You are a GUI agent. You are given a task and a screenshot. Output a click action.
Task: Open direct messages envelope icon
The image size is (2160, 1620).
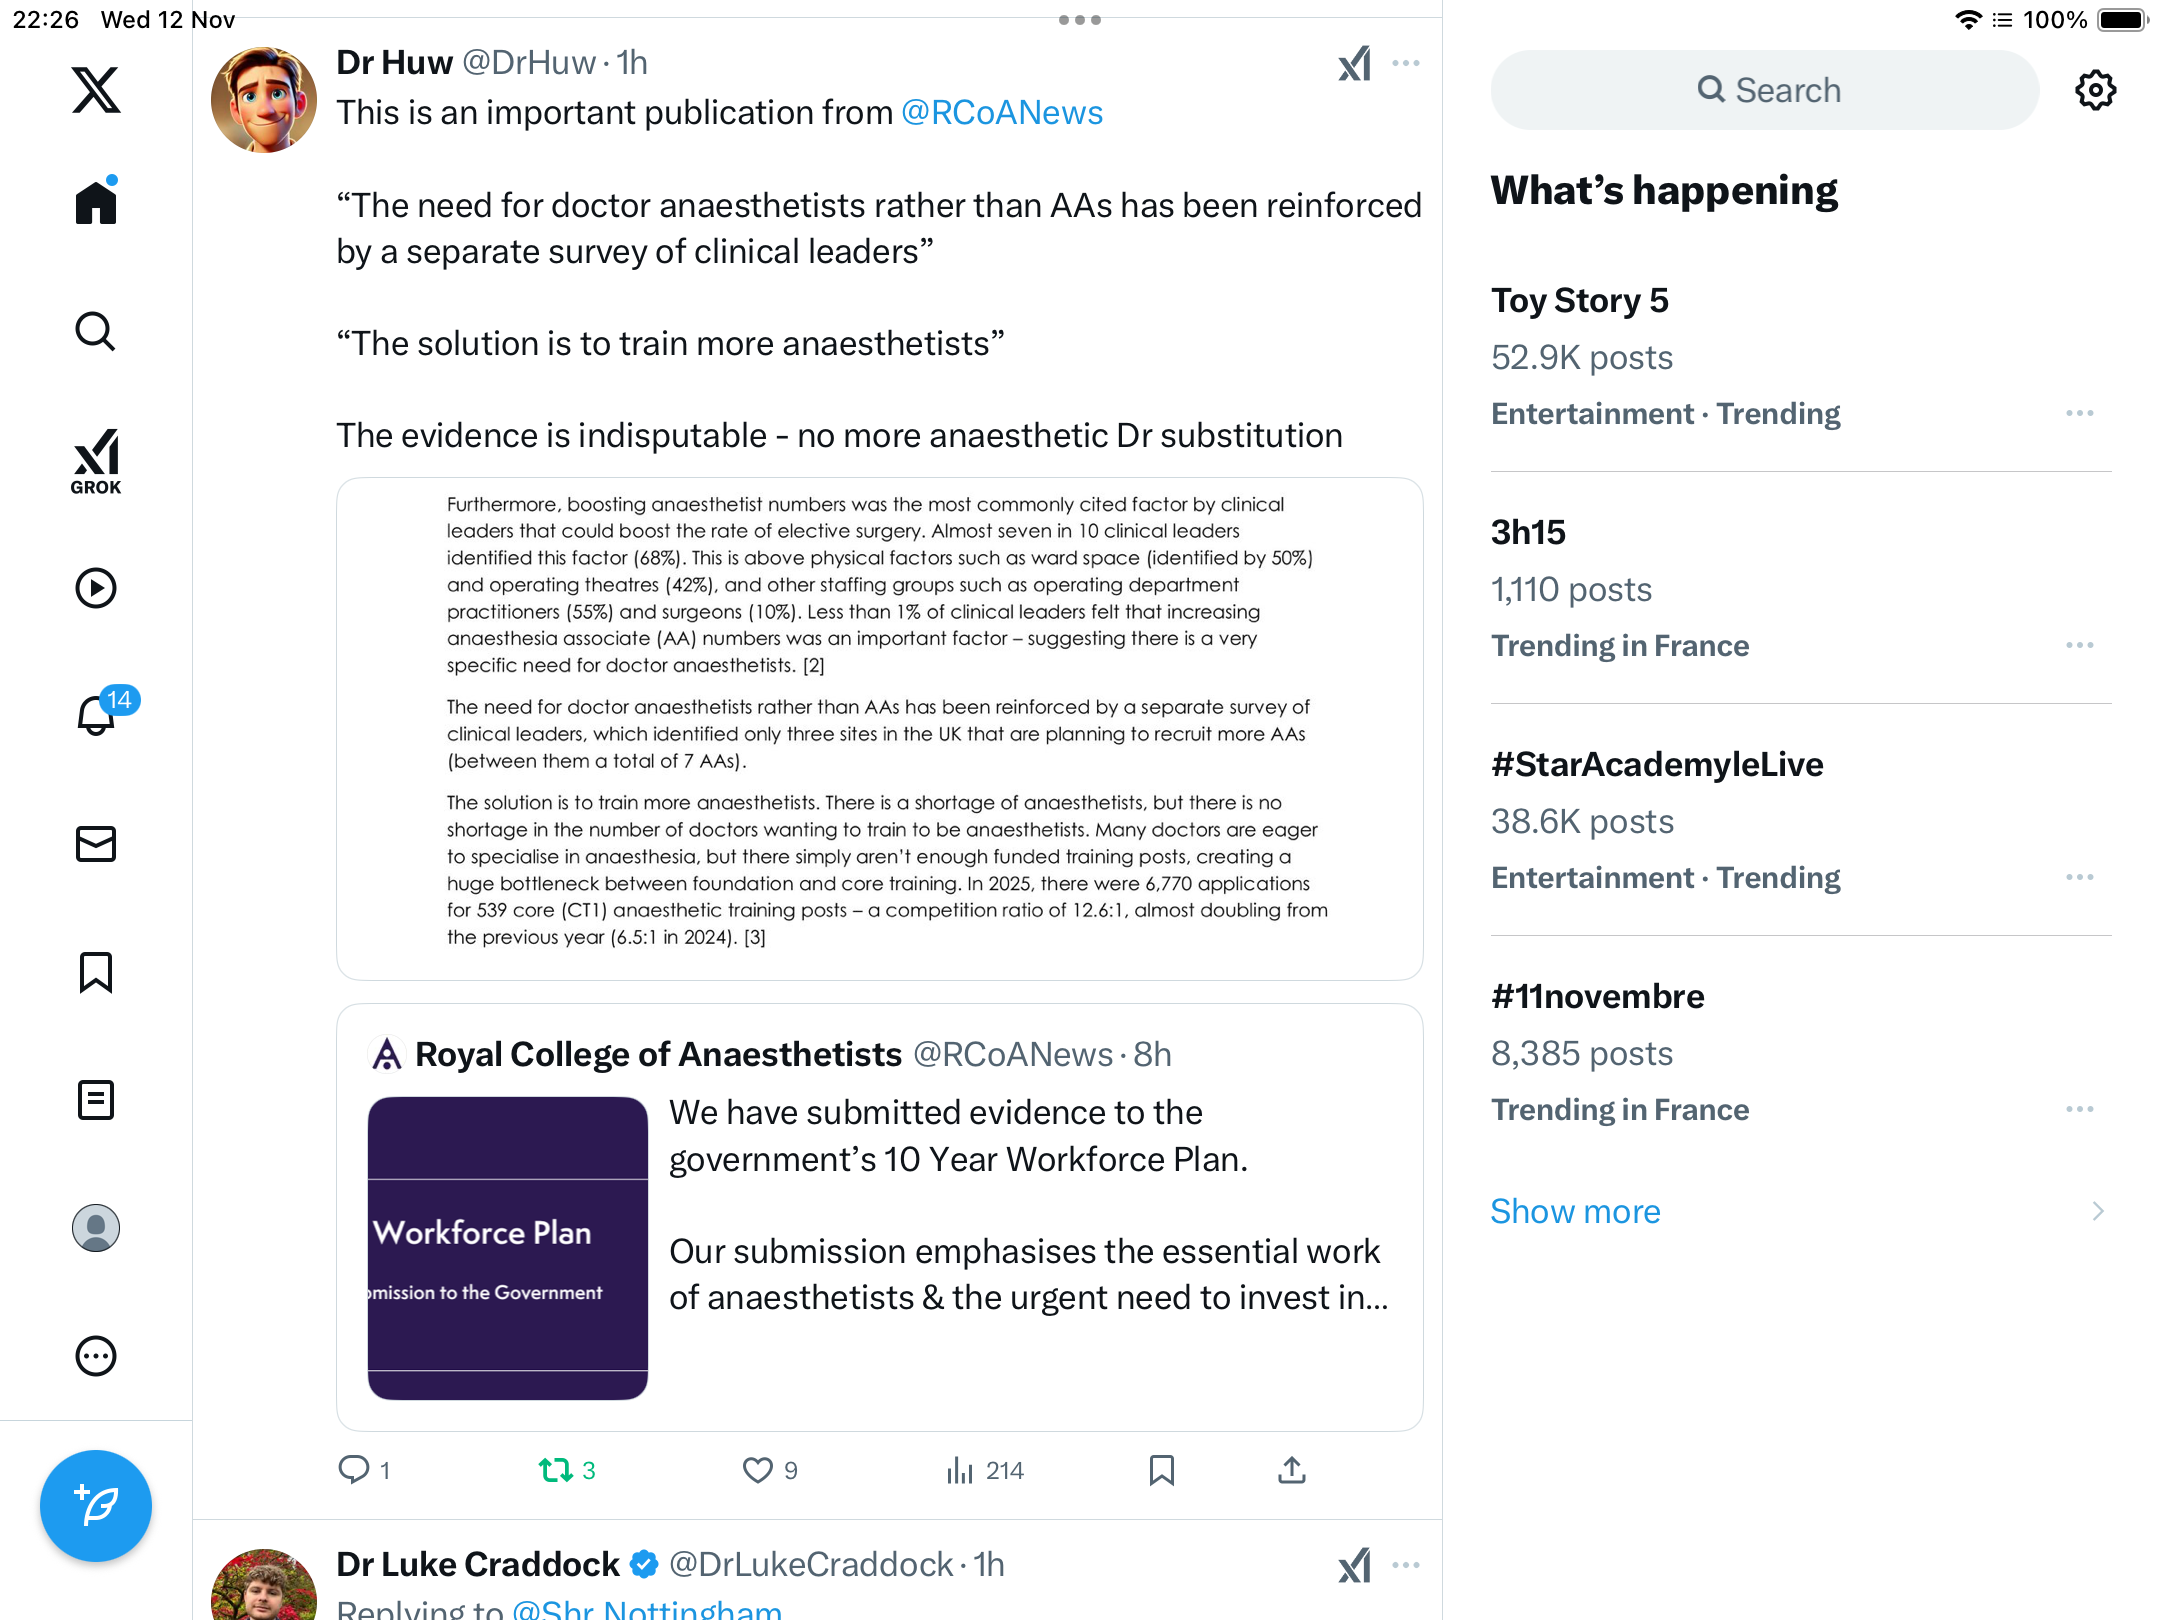point(96,844)
